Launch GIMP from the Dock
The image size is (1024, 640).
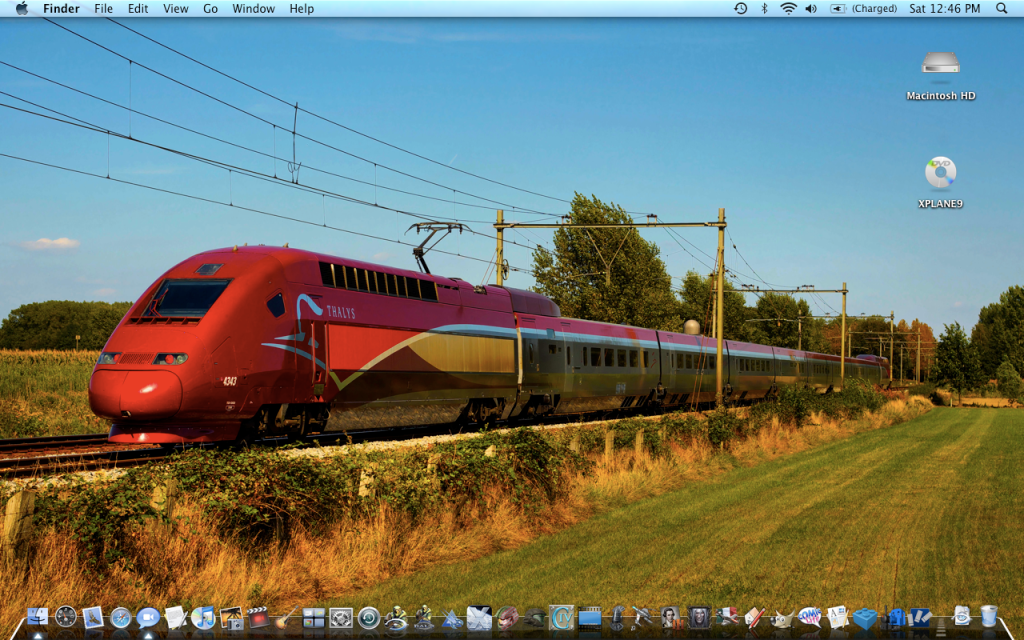[781, 617]
